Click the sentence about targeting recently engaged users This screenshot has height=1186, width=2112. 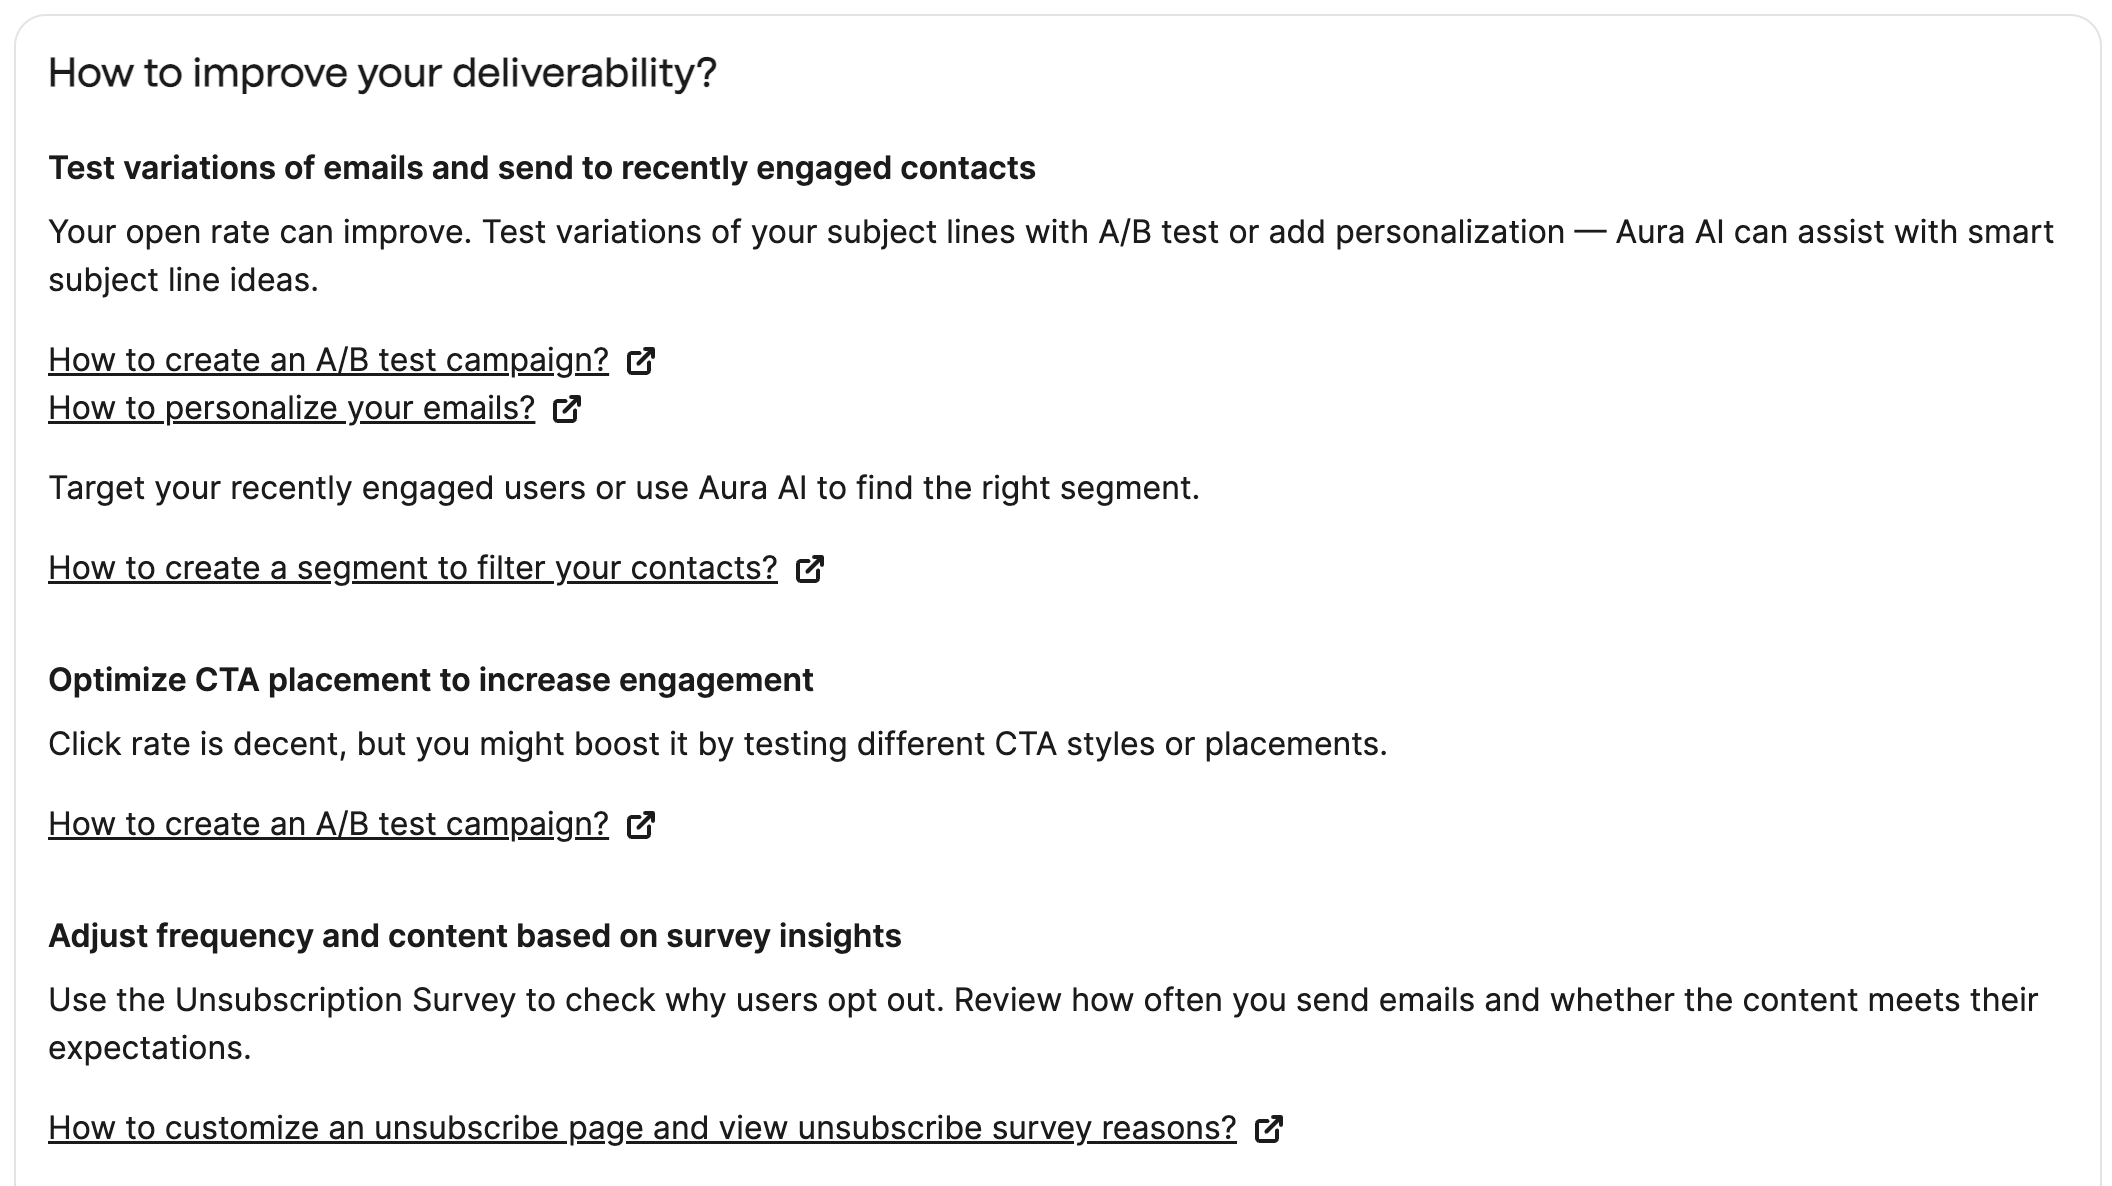pos(626,488)
